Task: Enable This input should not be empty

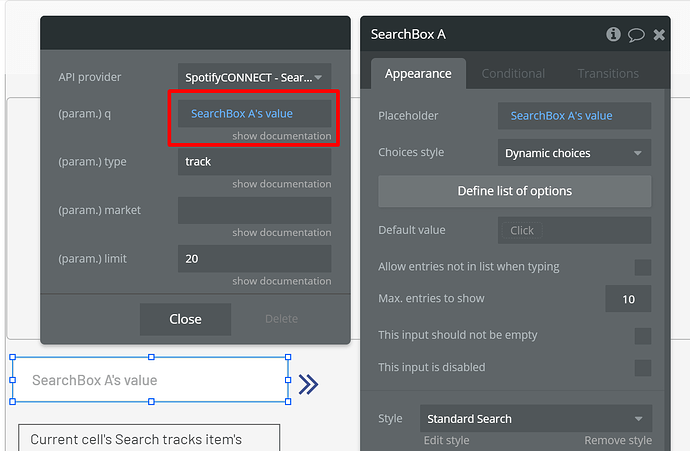Action: [642, 336]
